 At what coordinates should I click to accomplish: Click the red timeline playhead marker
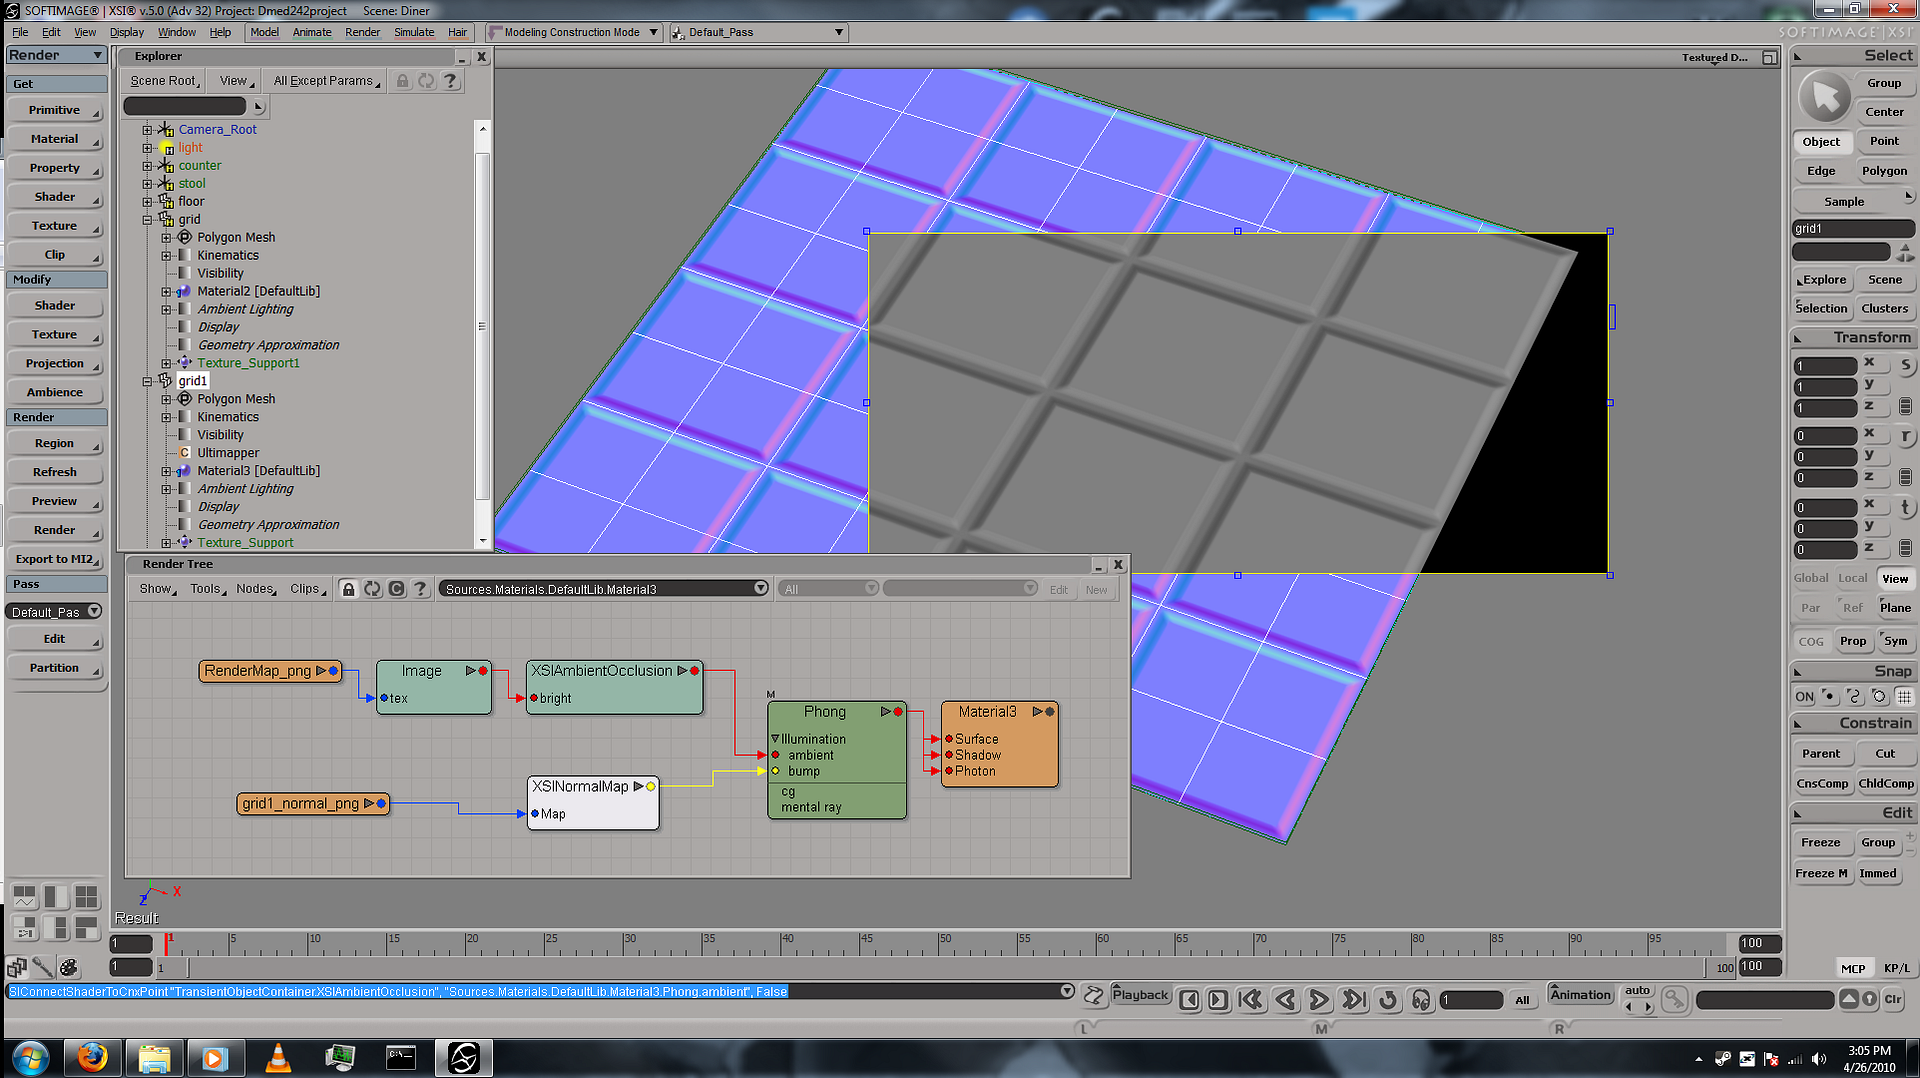tap(168, 942)
